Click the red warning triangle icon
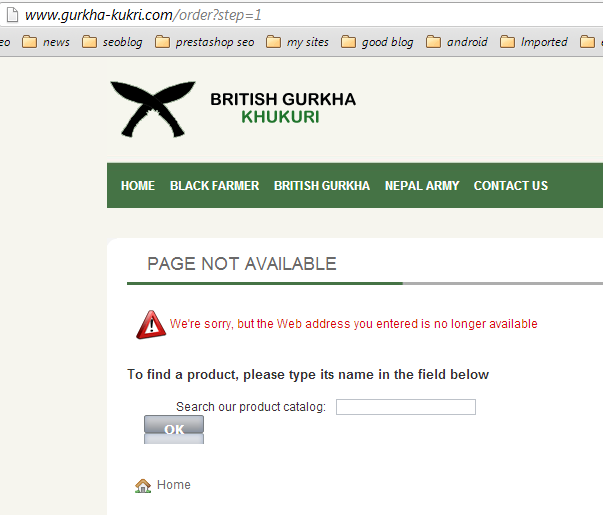Image resolution: width=603 pixels, height=515 pixels. point(151,325)
